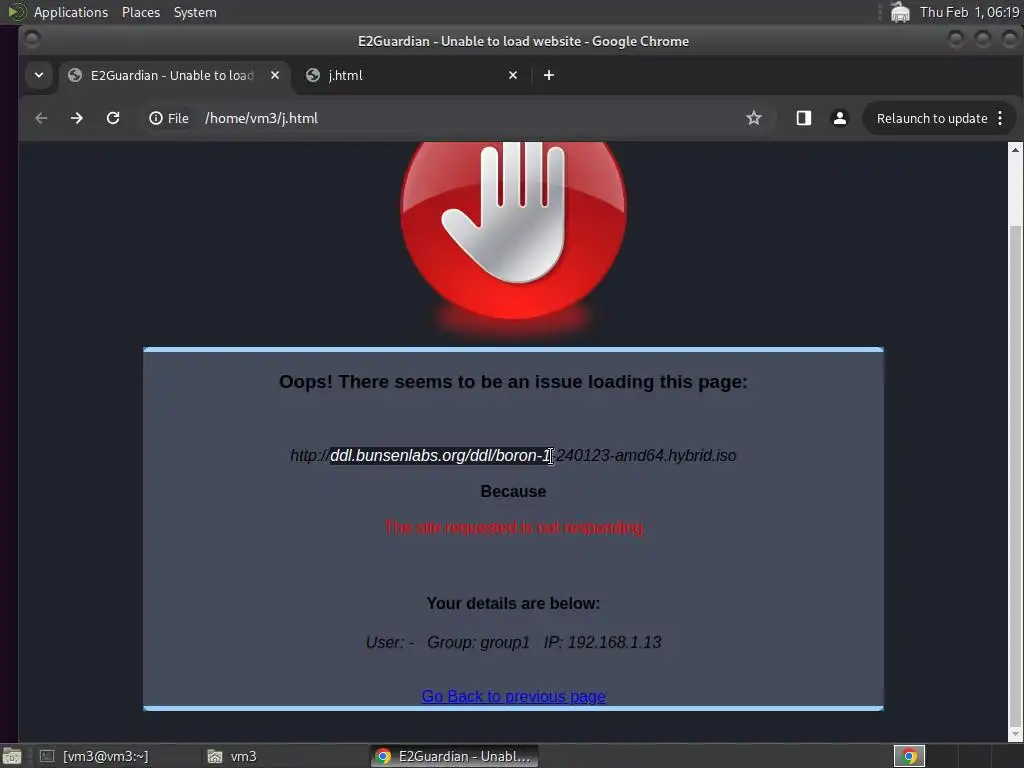Viewport: 1024px width, 768px height.
Task: Open the Chrome profile menu
Action: coord(840,118)
